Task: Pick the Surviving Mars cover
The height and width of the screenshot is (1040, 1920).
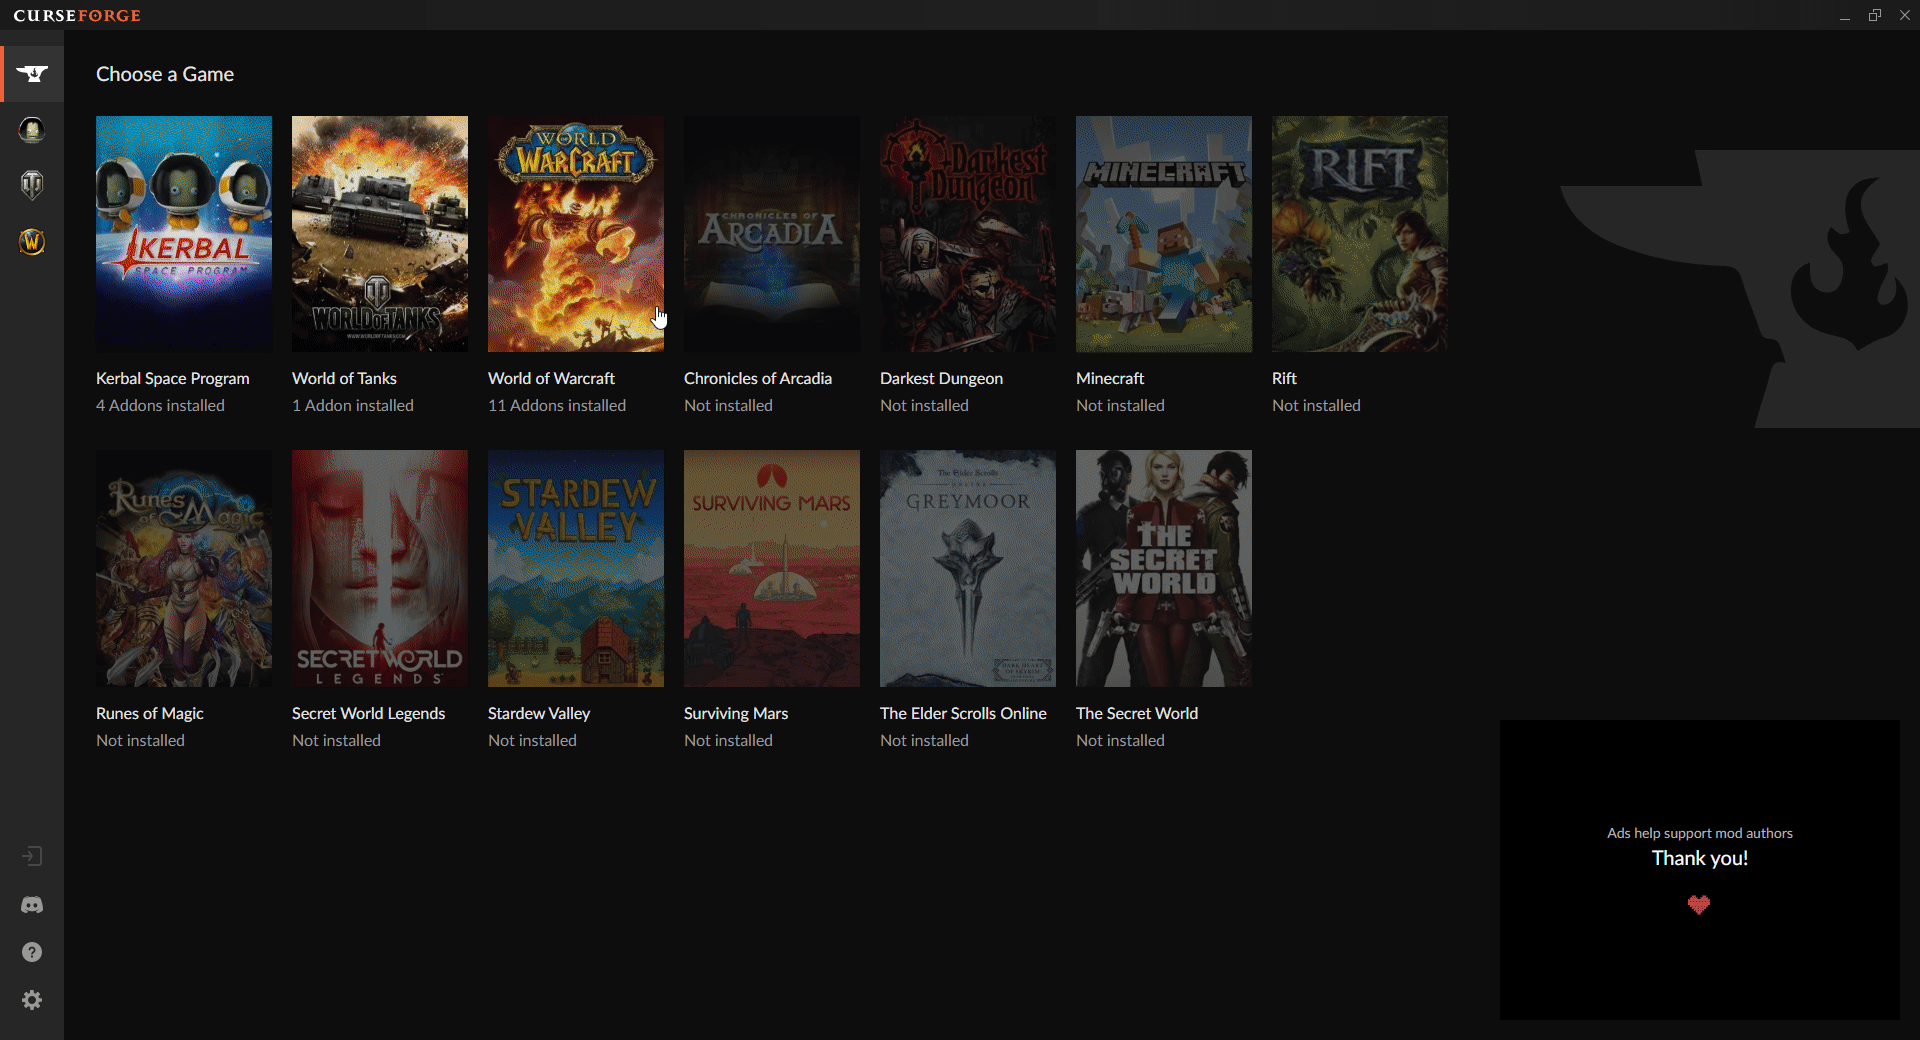Action: 772,568
